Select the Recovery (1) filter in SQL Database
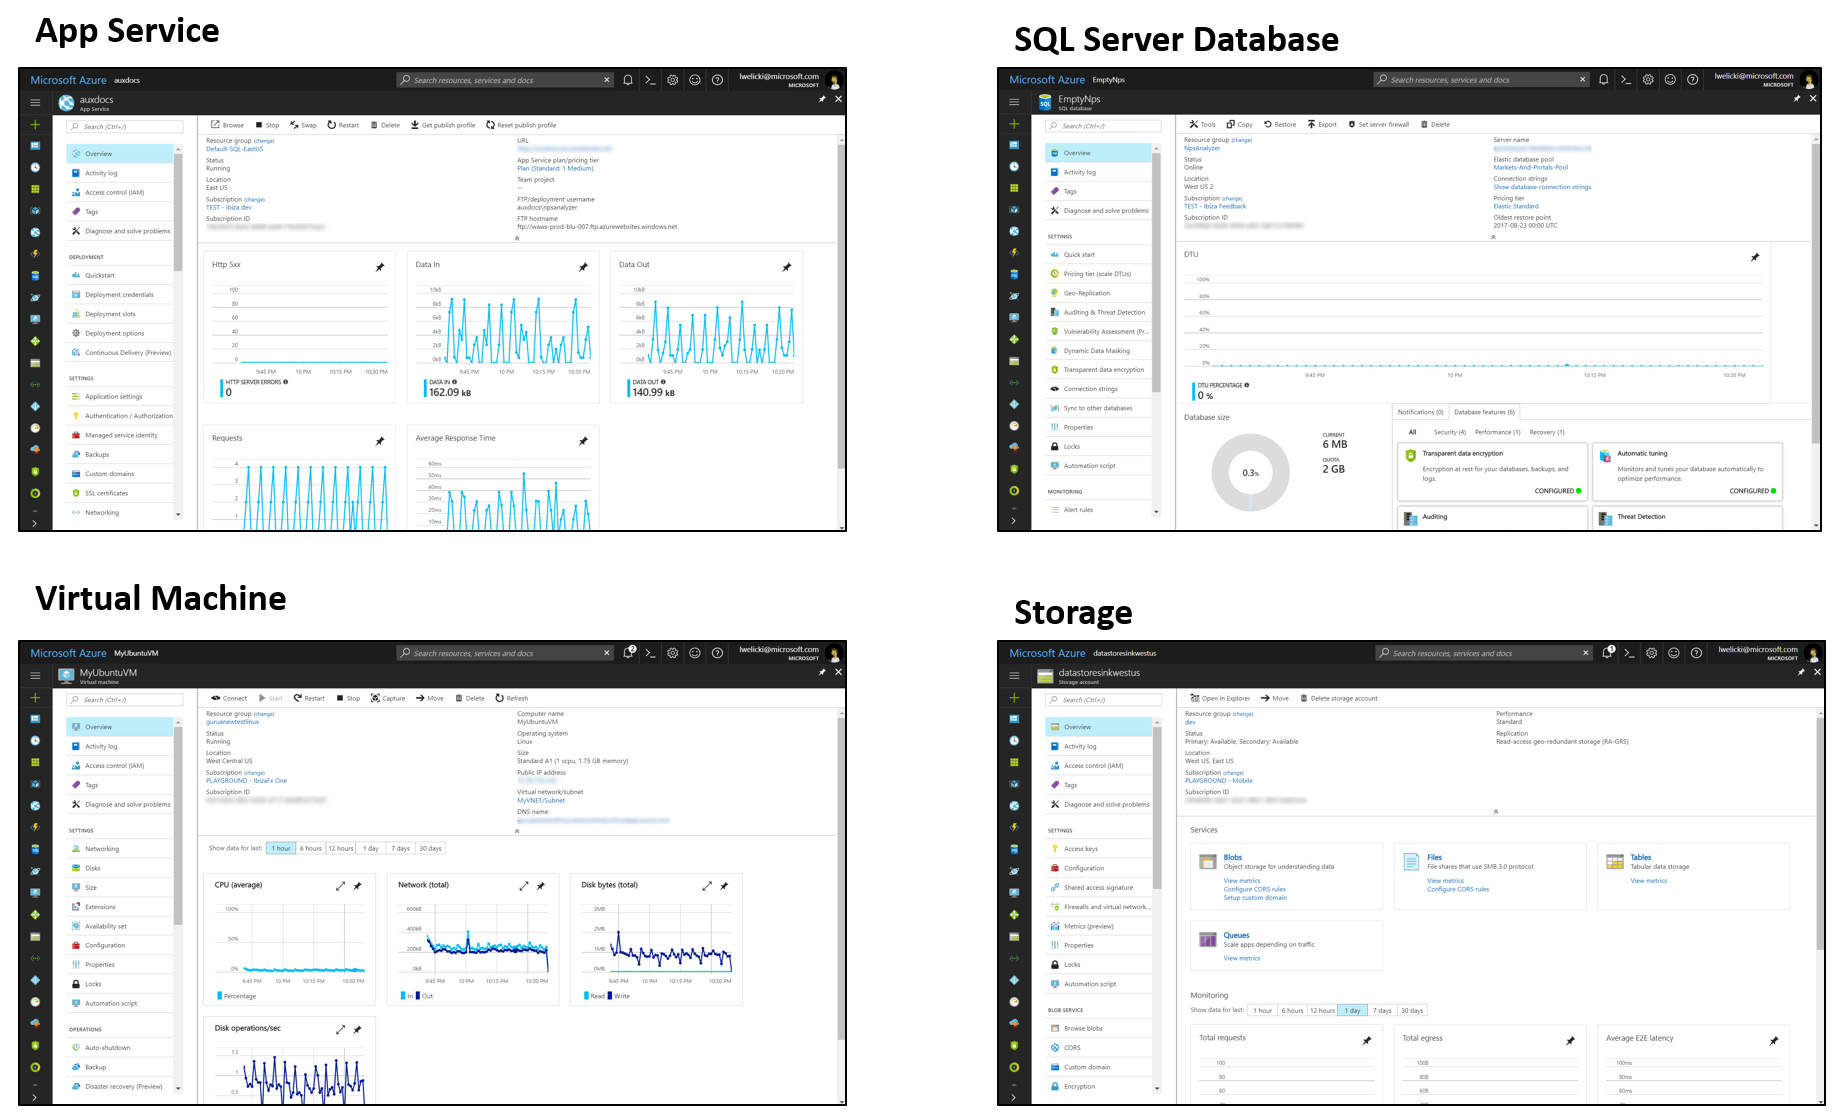This screenshot has height=1116, width=1843. click(1546, 432)
